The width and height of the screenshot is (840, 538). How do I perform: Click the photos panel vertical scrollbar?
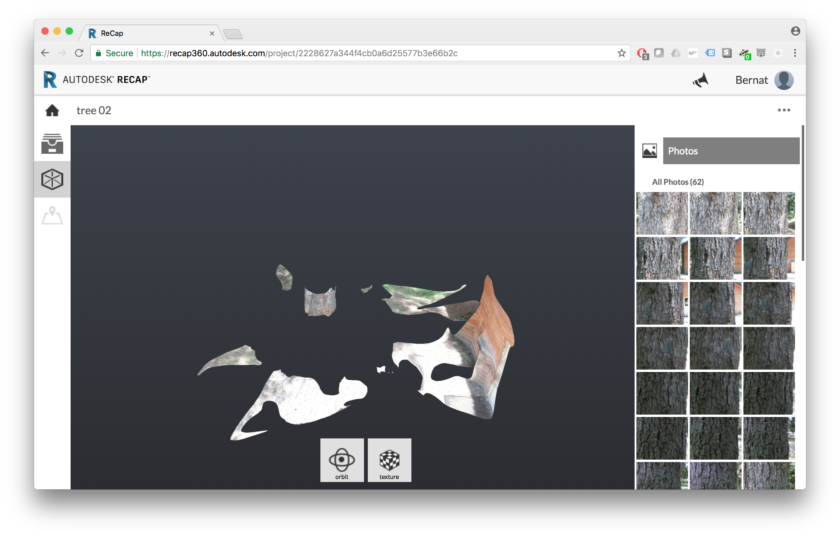point(802,190)
